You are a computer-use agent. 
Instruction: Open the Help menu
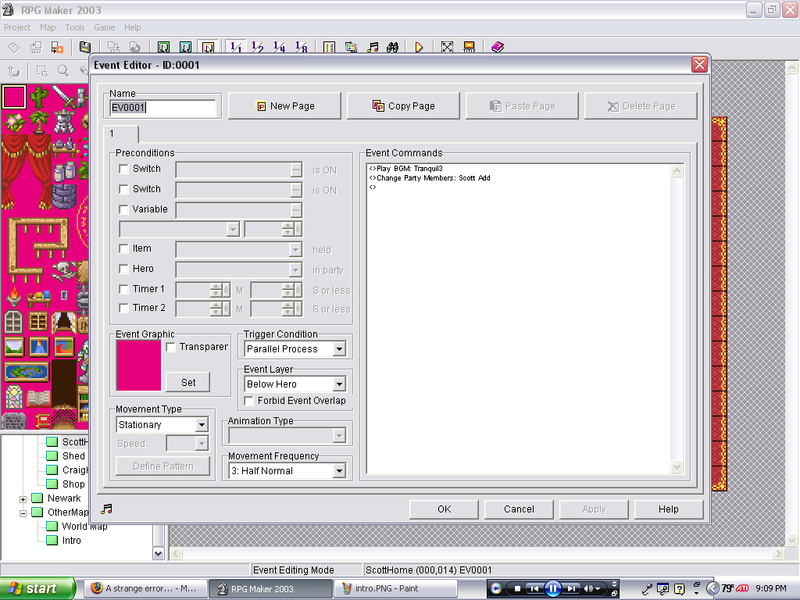pyautogui.click(x=133, y=28)
